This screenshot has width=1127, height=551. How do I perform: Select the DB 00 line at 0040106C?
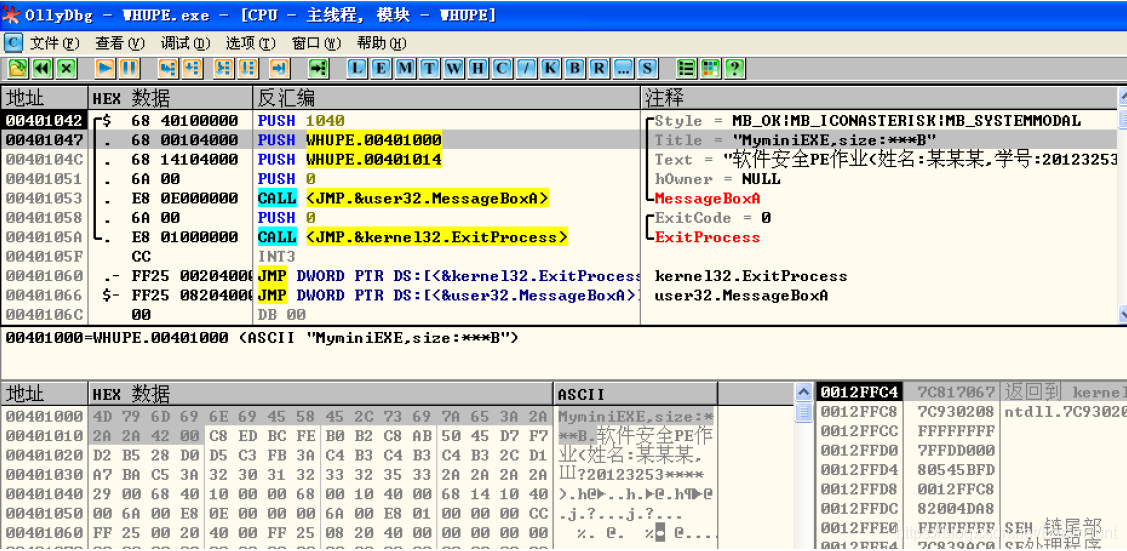559,315
